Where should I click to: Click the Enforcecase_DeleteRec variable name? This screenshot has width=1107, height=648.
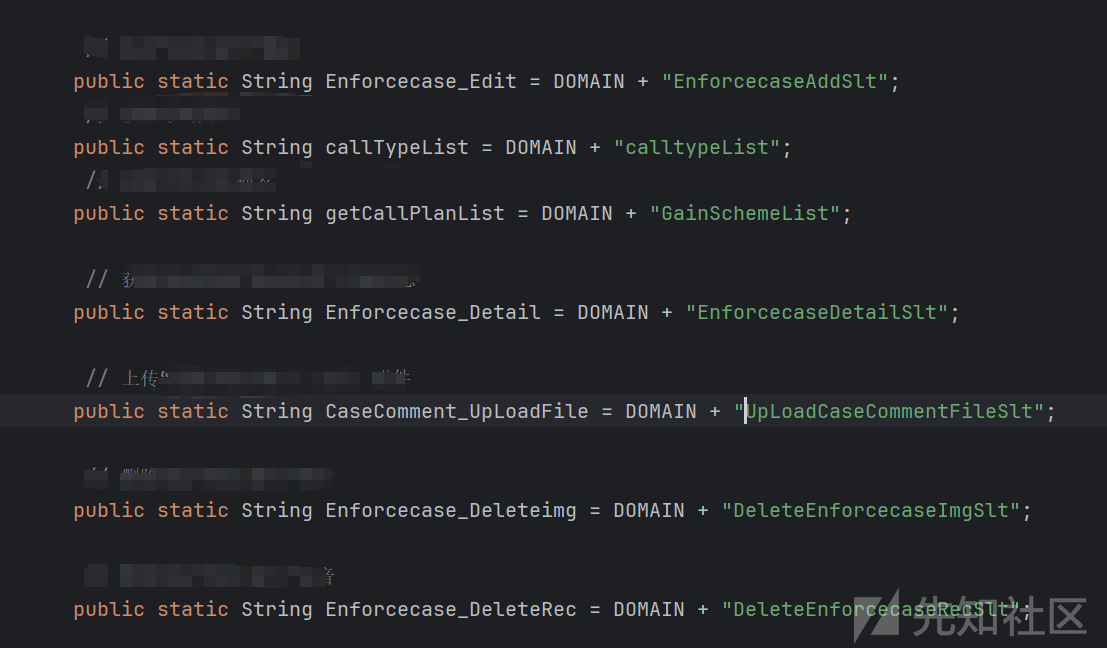click(x=450, y=608)
